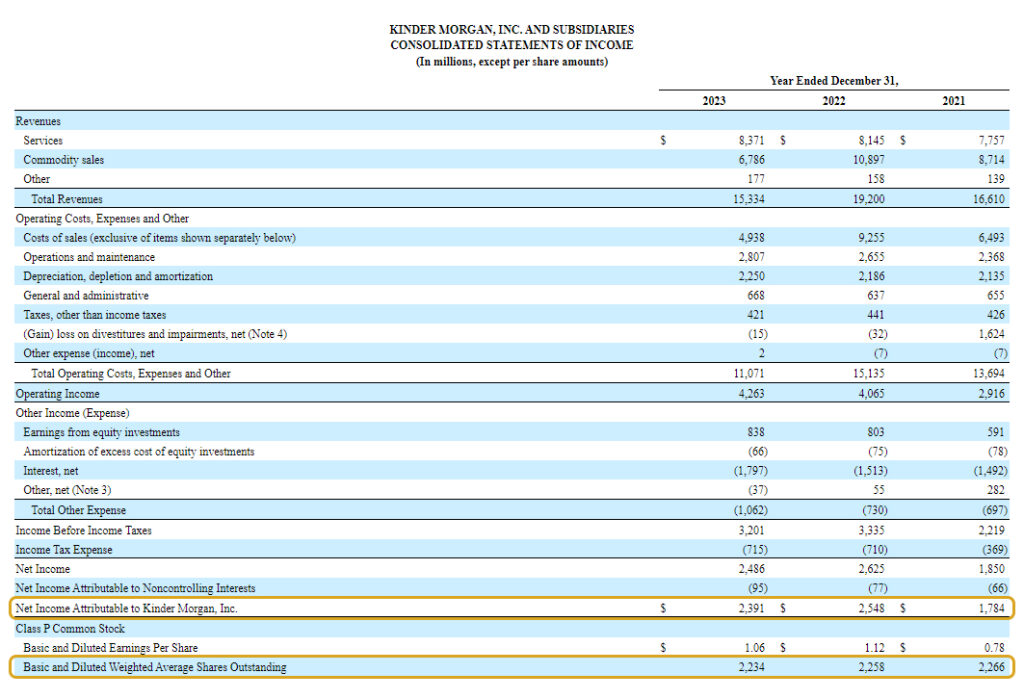Click the 'Total Other Expense' label
1024x699 pixels.
pyautogui.click(x=78, y=510)
